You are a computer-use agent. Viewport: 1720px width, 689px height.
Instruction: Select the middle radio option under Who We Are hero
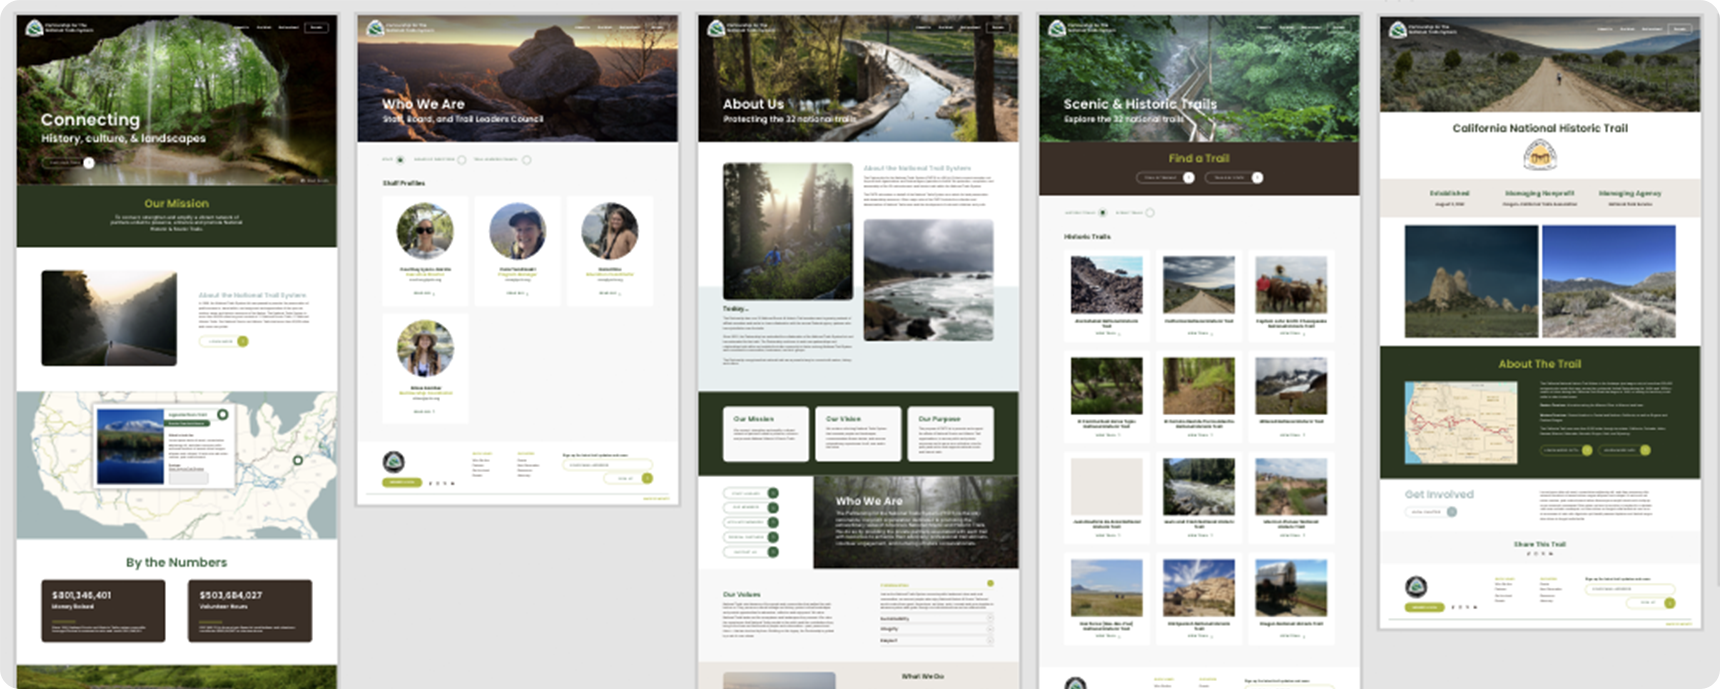[462, 160]
